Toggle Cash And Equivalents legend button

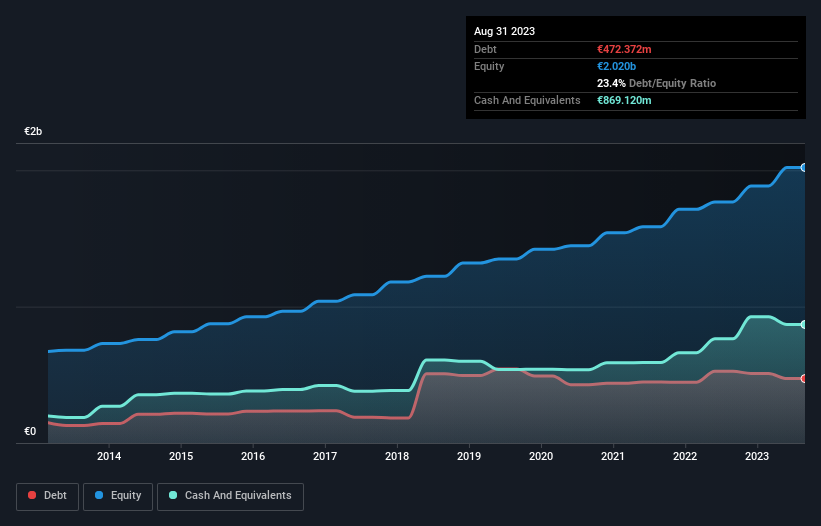point(230,496)
